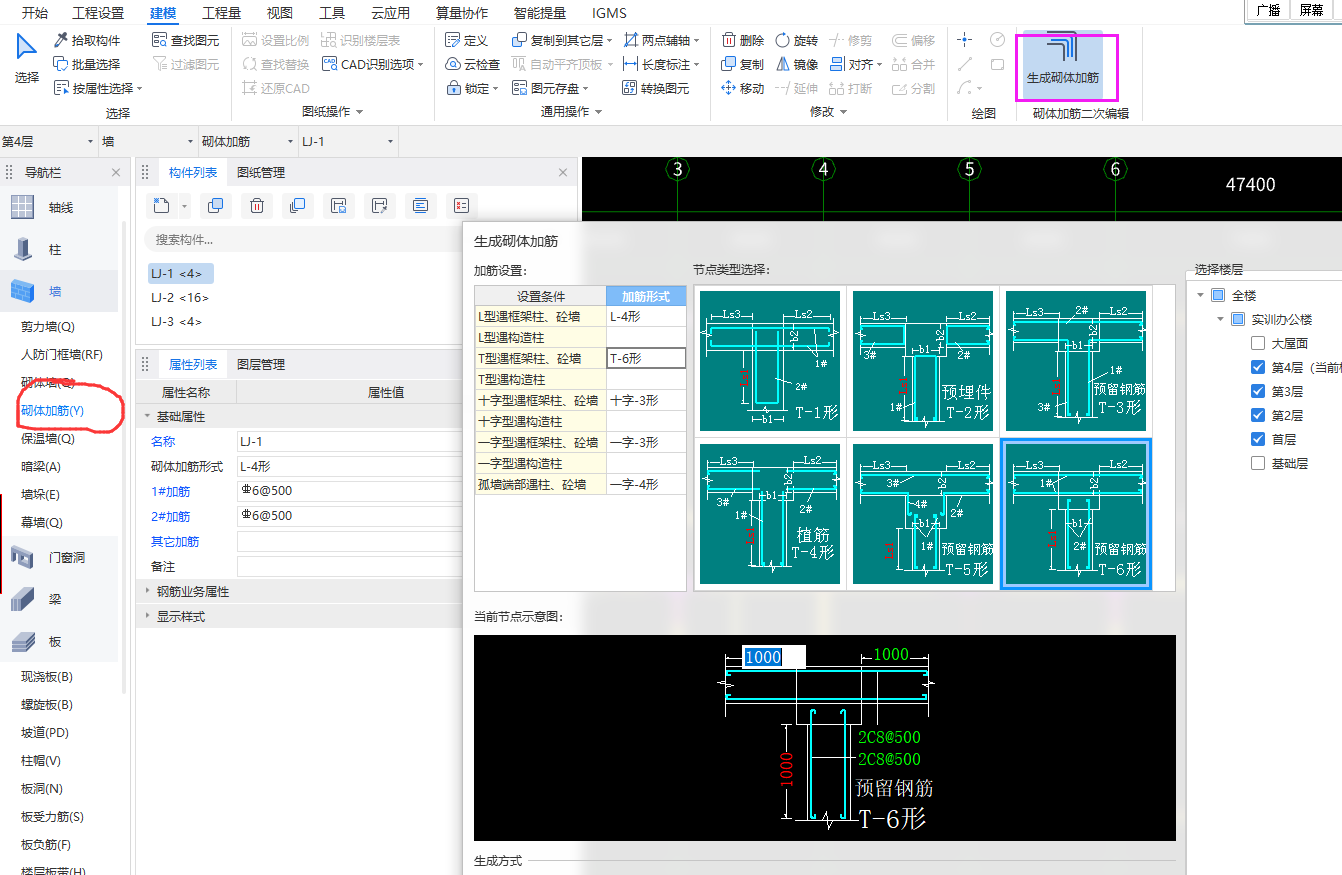Open the 云应用 ribbon tab
The width and height of the screenshot is (1342, 875).
coord(390,13)
